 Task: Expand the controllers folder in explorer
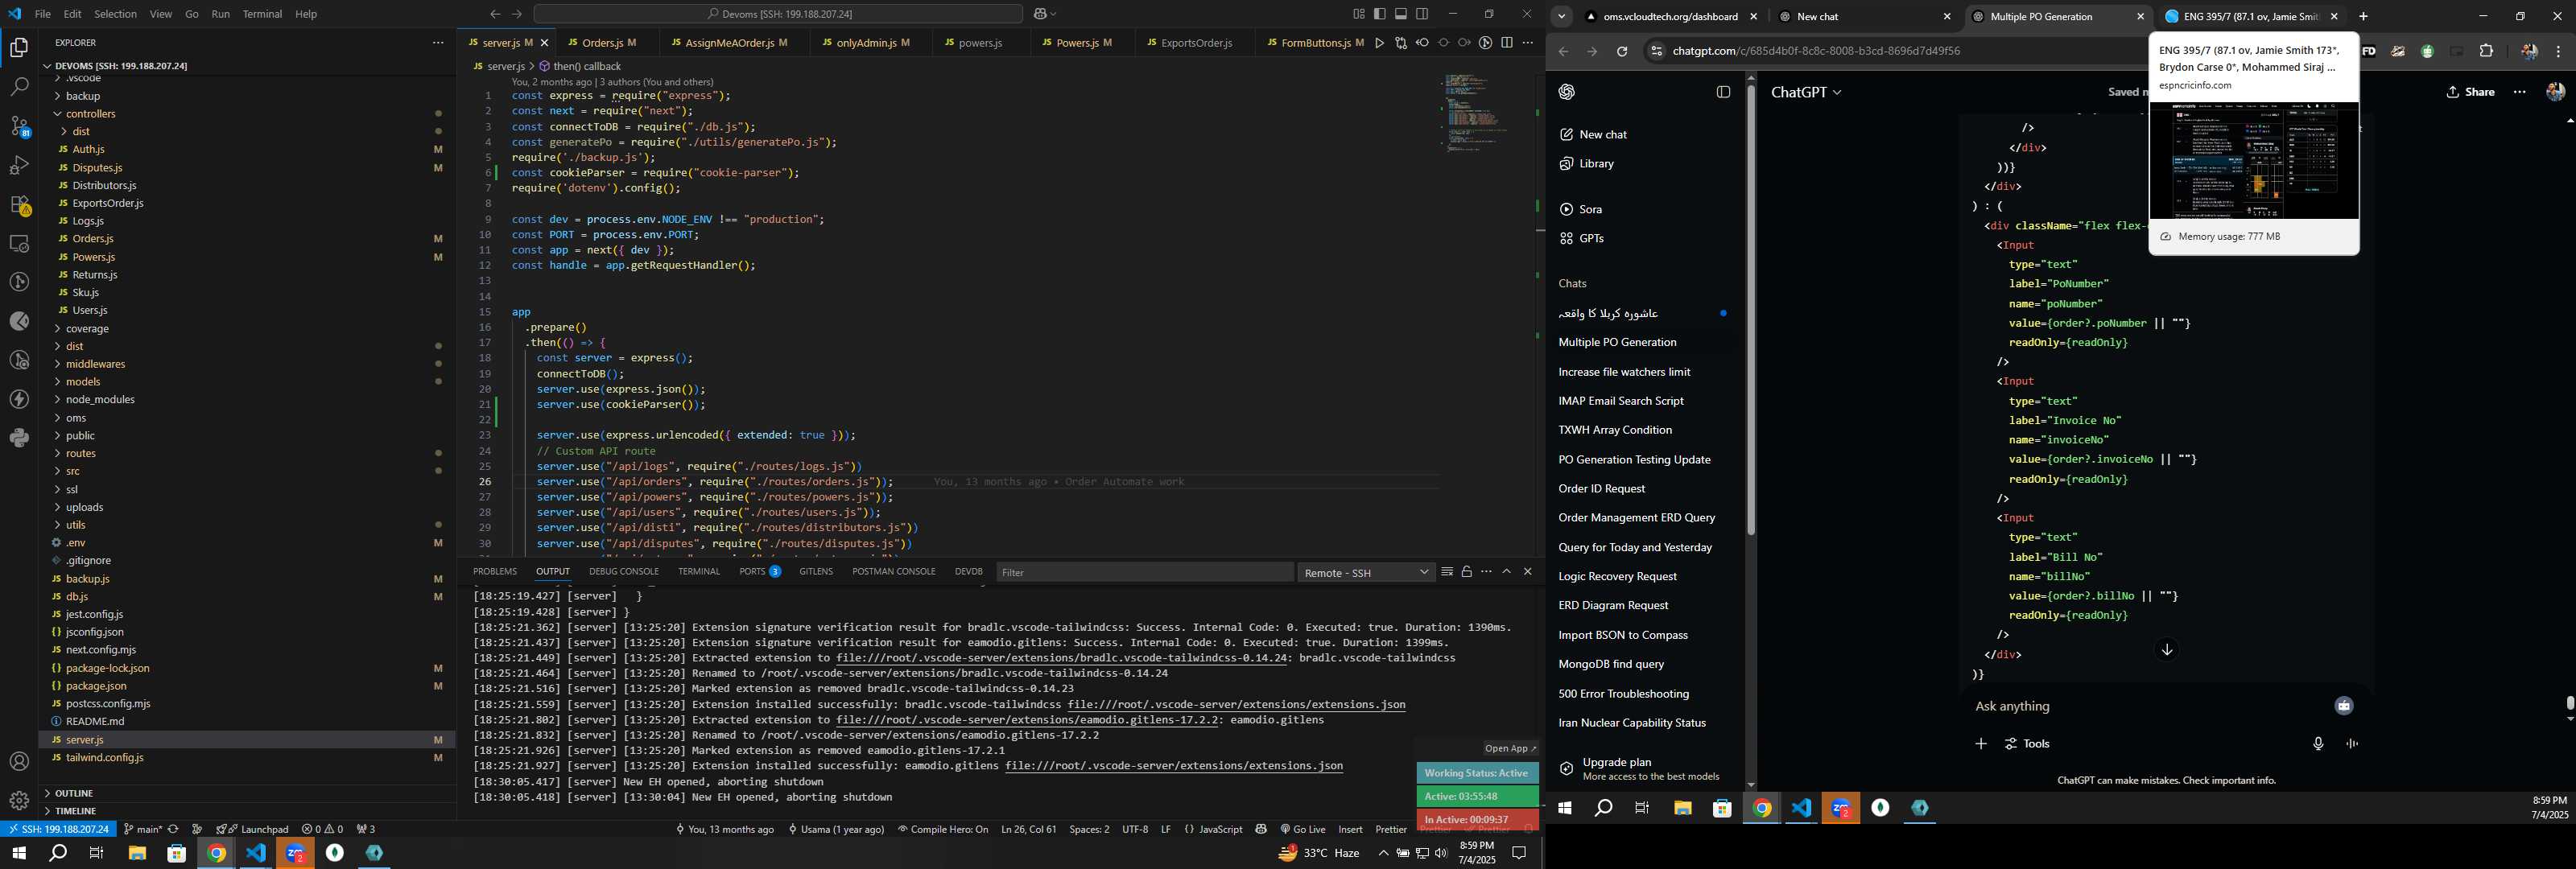[x=90, y=114]
